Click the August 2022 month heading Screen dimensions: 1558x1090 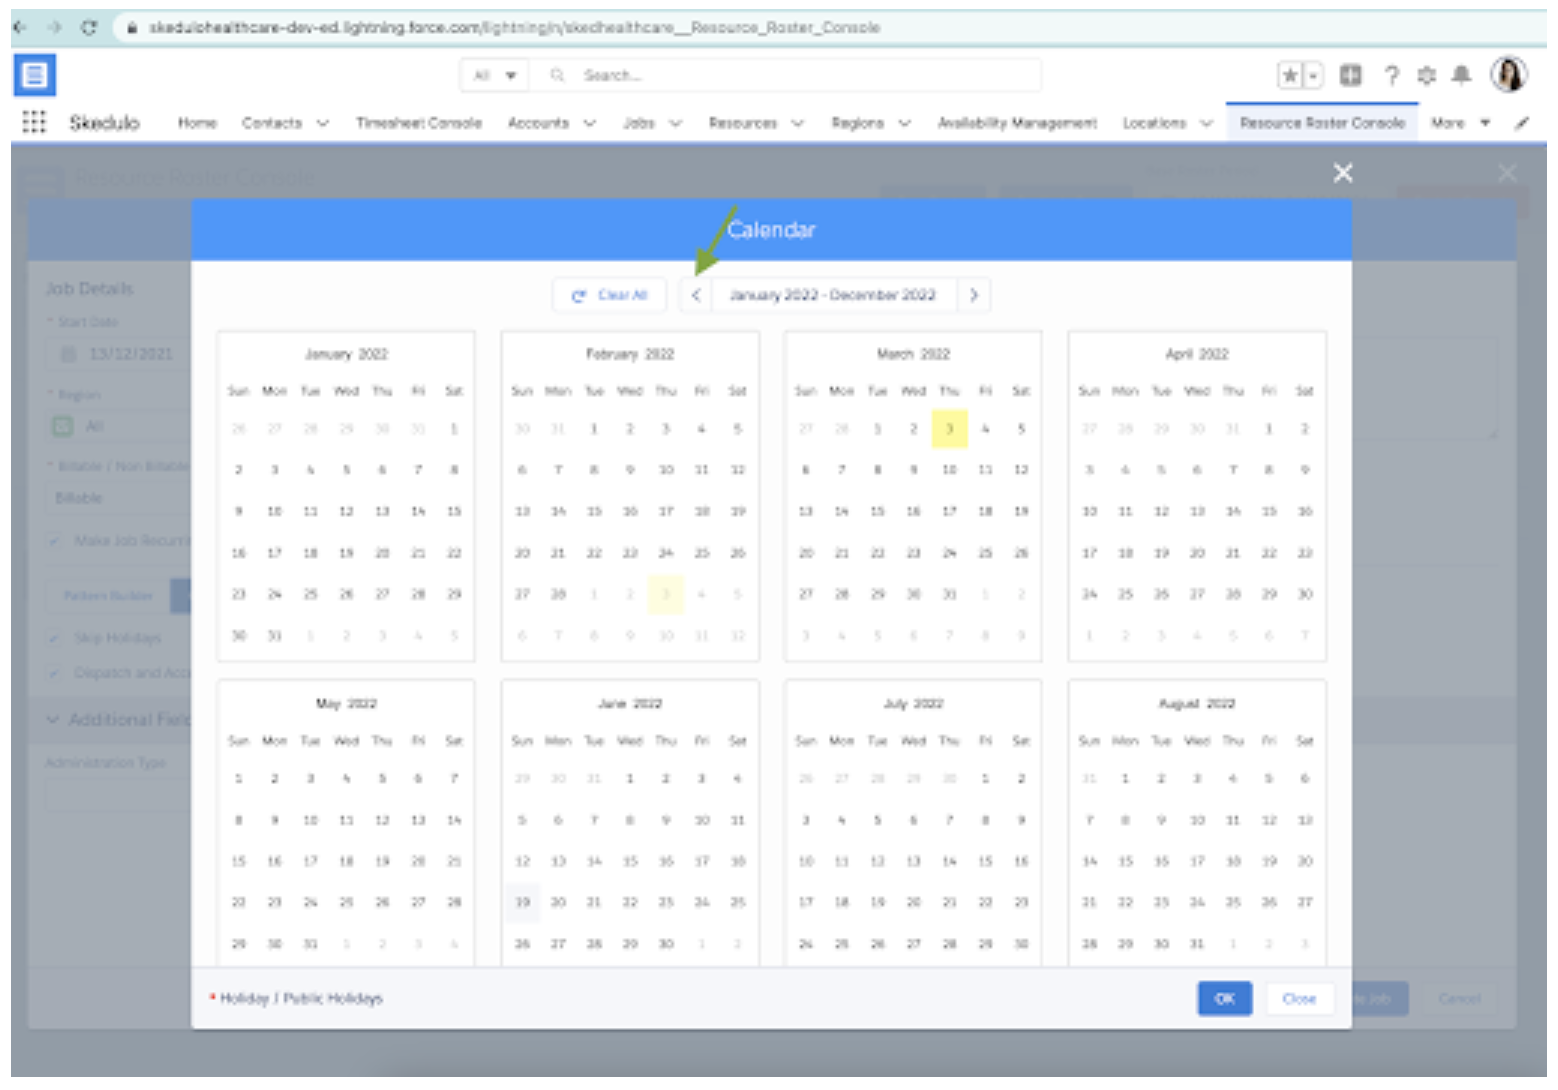pos(1197,704)
